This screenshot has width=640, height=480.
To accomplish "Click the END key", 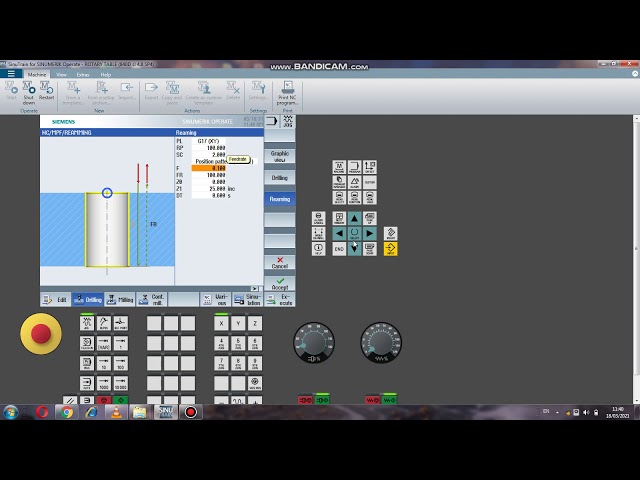I will pos(339,249).
